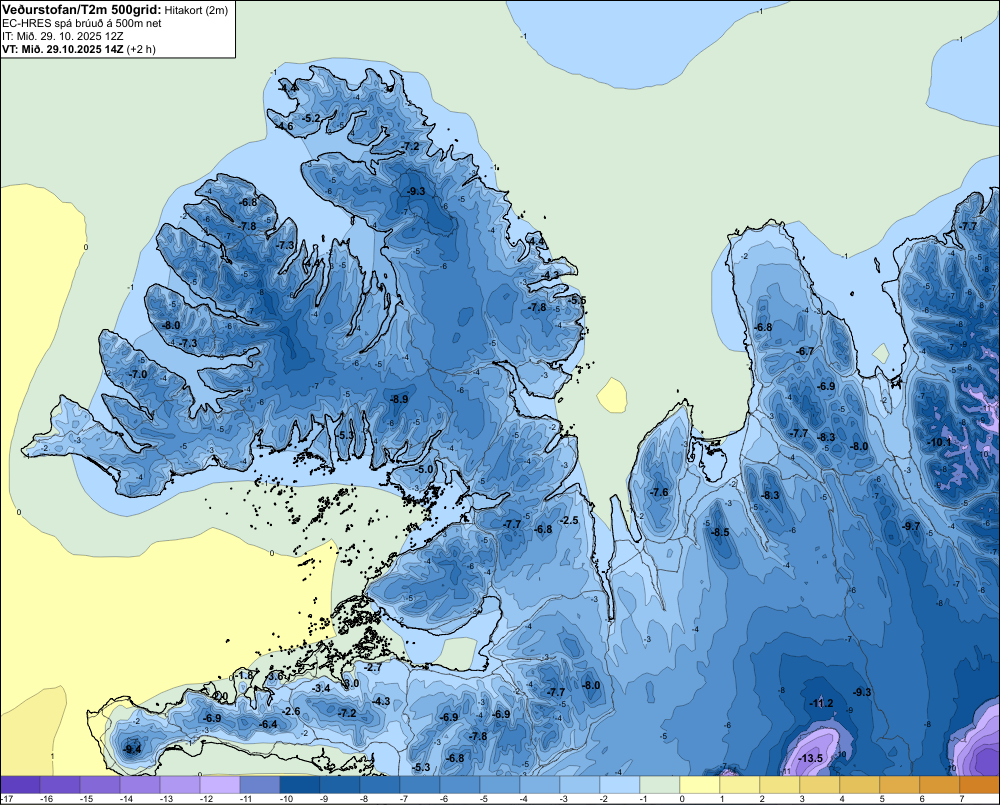Click the -2.7 temperature label
The width and height of the screenshot is (1000, 805).
[374, 667]
